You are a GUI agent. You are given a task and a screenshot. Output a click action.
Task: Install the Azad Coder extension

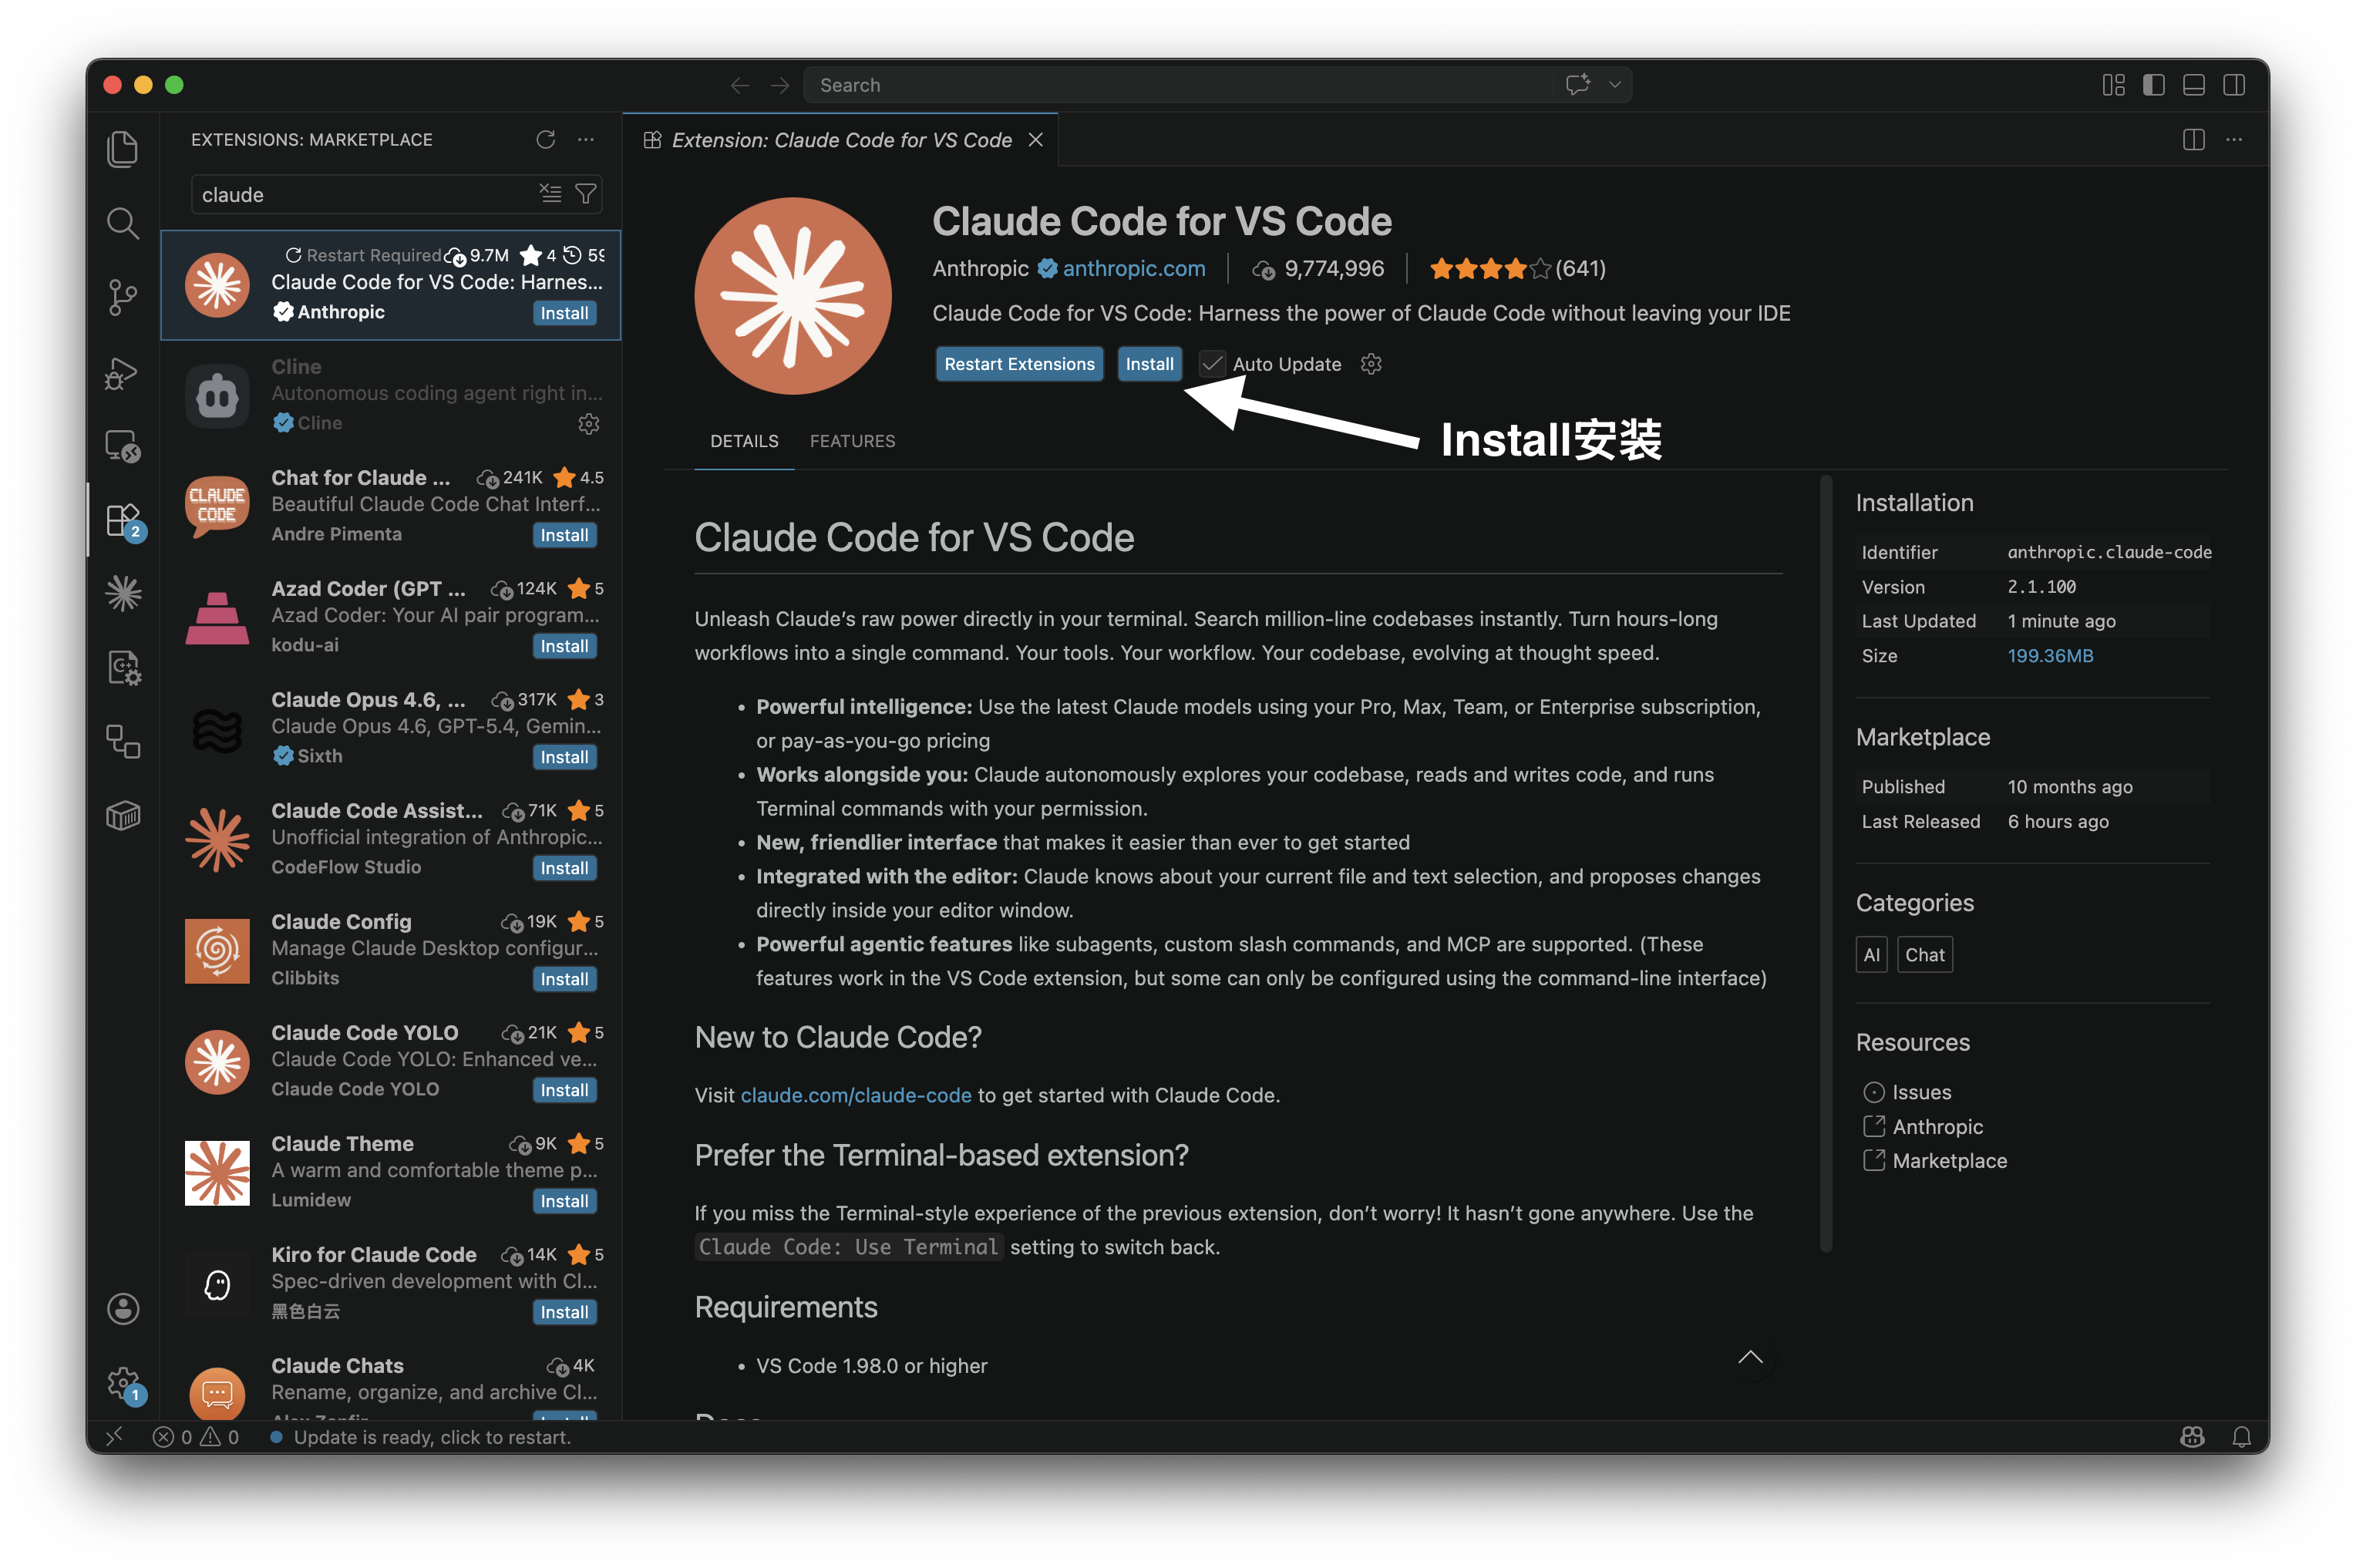pos(564,646)
